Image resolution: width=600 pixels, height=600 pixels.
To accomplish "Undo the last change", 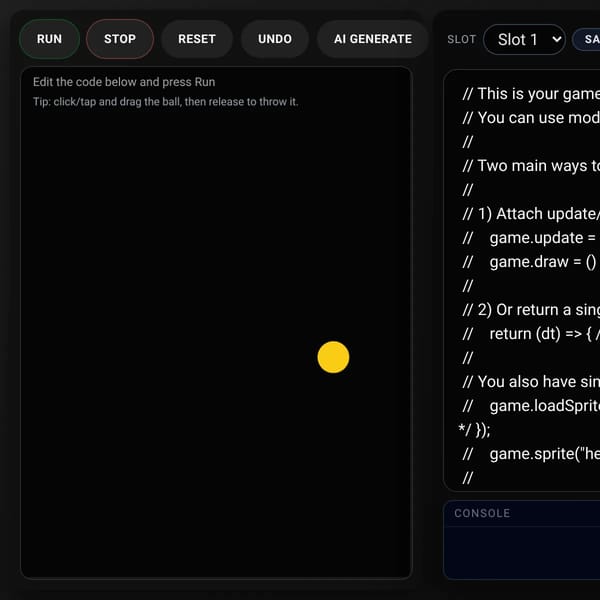I will pos(275,39).
